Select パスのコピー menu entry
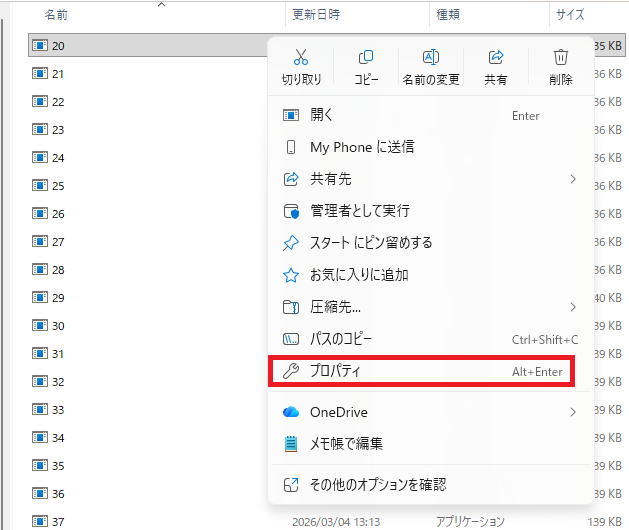 350,339
